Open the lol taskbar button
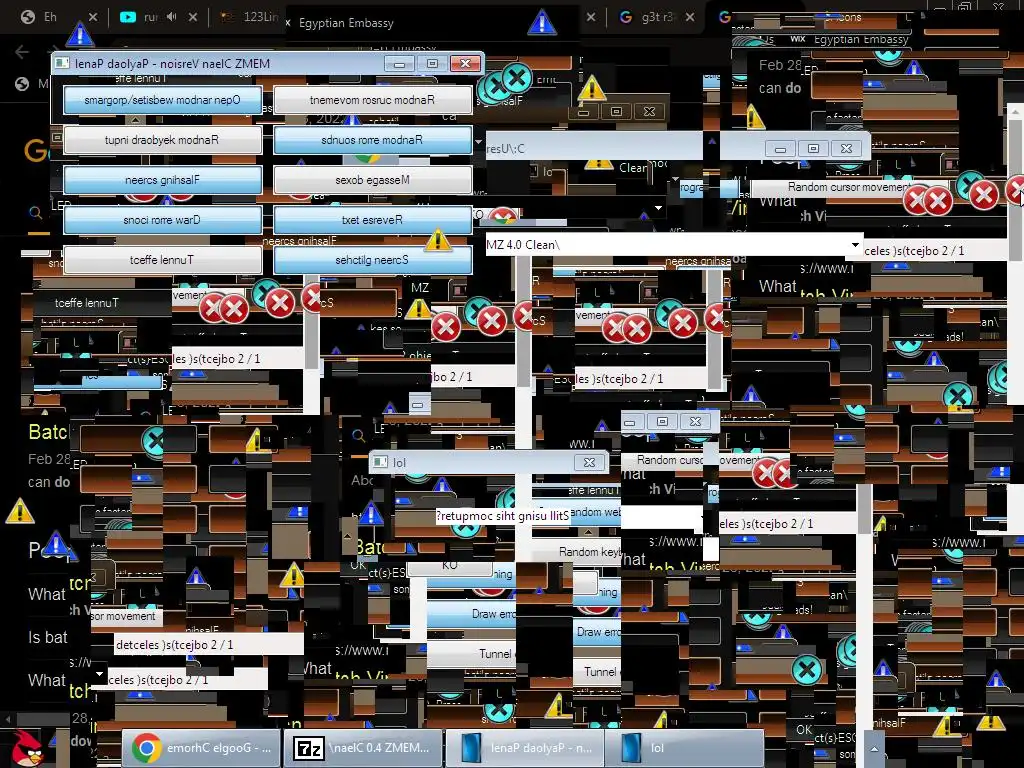1024x768 pixels. pos(684,748)
